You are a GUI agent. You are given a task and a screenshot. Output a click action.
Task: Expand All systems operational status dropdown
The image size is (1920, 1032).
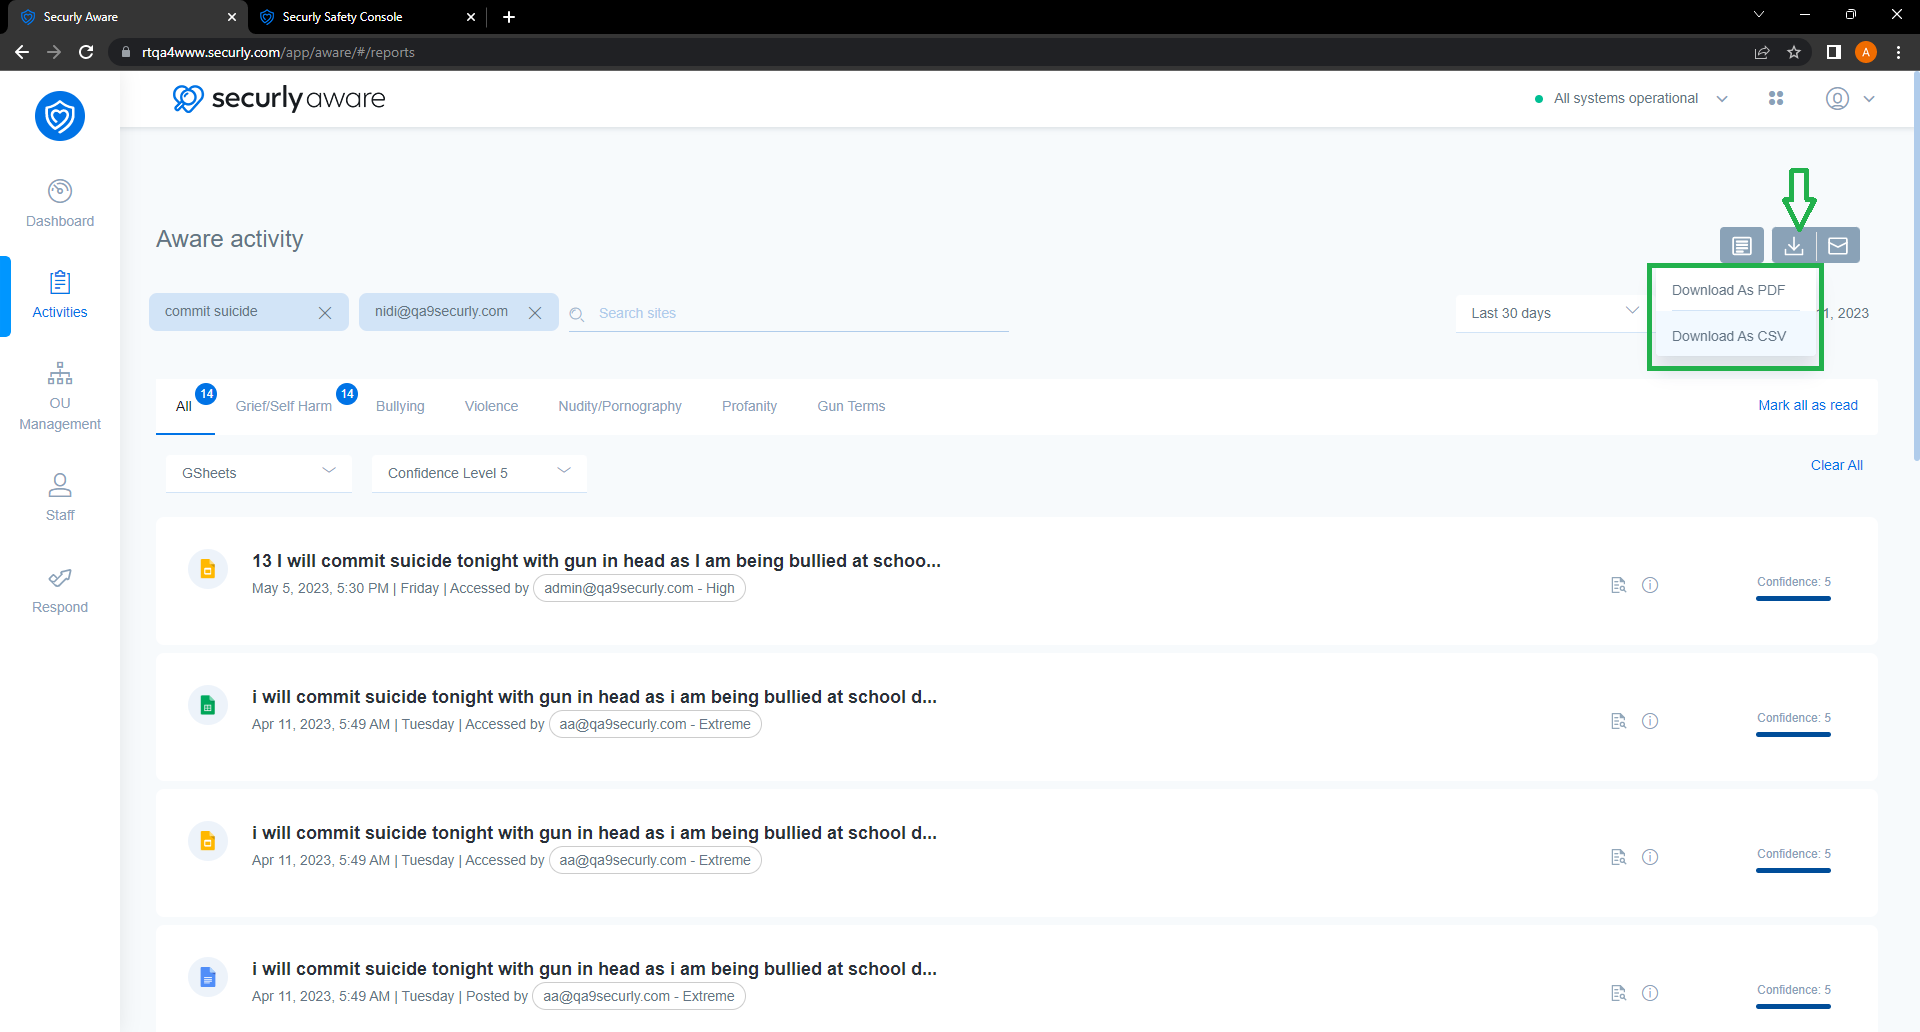[x=1722, y=99]
